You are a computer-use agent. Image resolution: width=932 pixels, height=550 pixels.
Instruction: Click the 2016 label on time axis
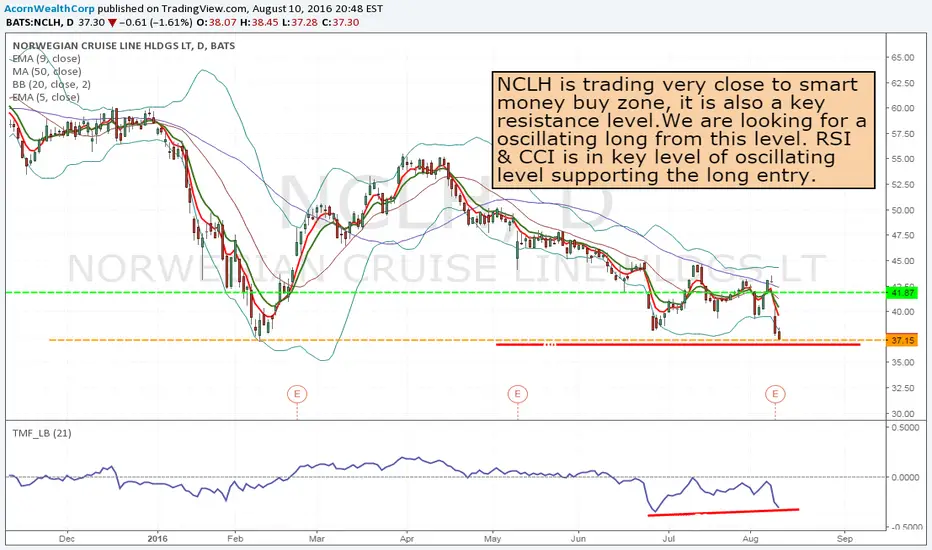(x=158, y=539)
